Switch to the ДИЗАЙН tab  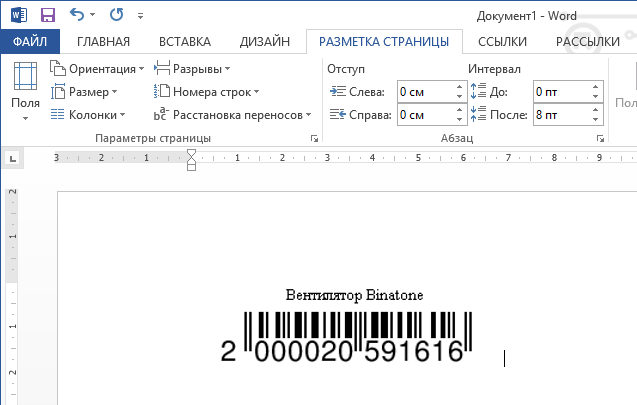[x=265, y=41]
